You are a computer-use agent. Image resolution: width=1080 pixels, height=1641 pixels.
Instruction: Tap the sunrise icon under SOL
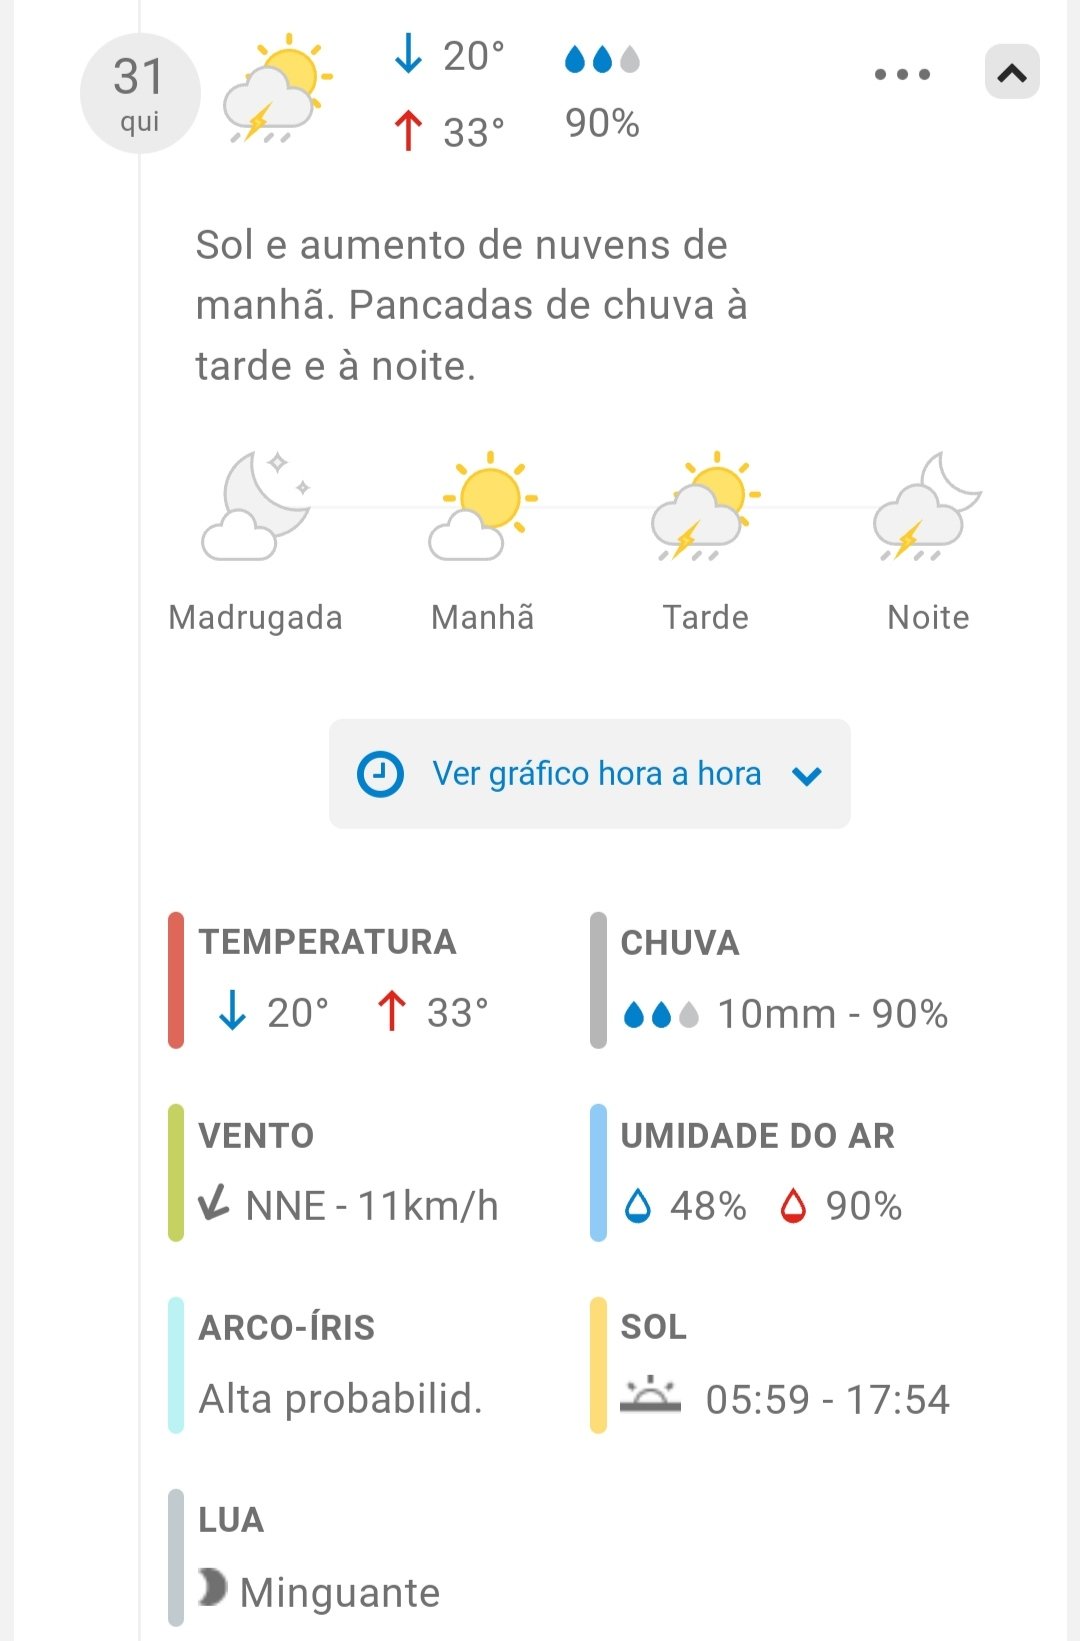pos(650,1394)
